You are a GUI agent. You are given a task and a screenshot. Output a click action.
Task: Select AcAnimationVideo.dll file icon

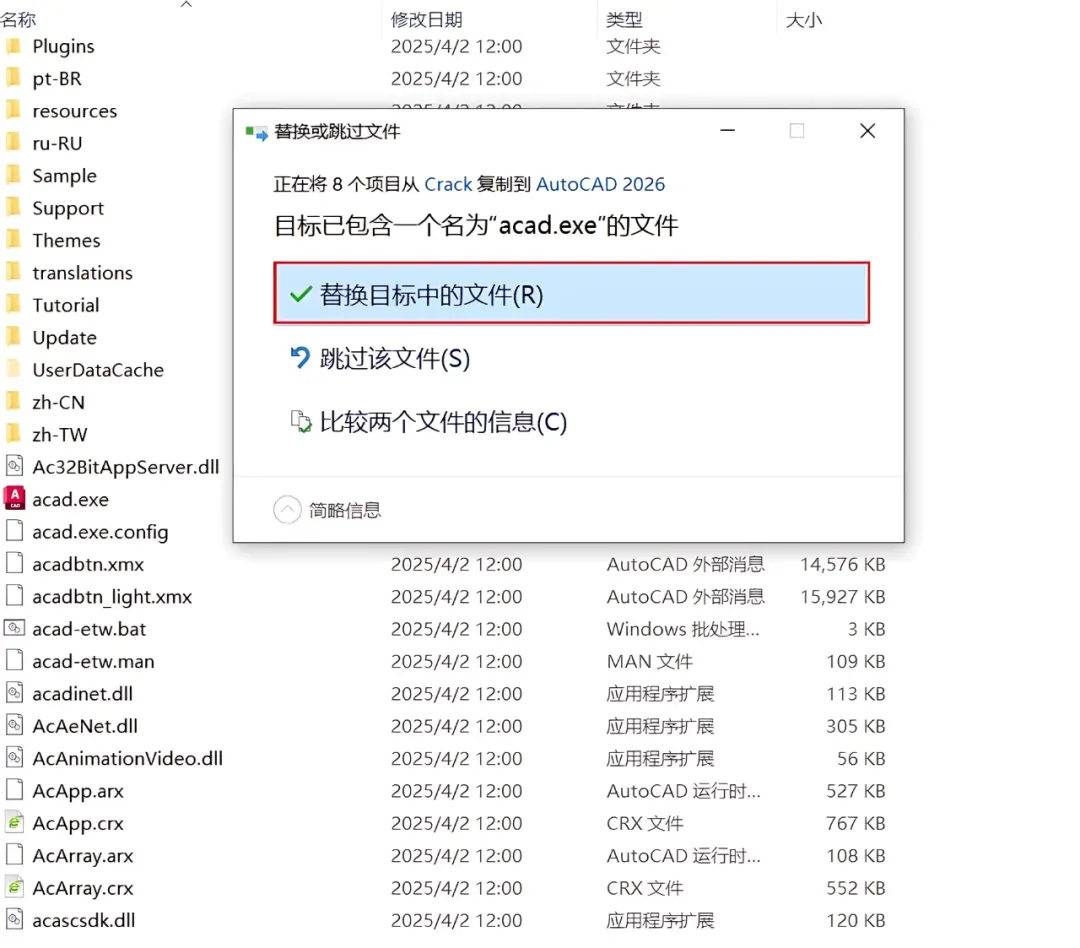coord(14,757)
